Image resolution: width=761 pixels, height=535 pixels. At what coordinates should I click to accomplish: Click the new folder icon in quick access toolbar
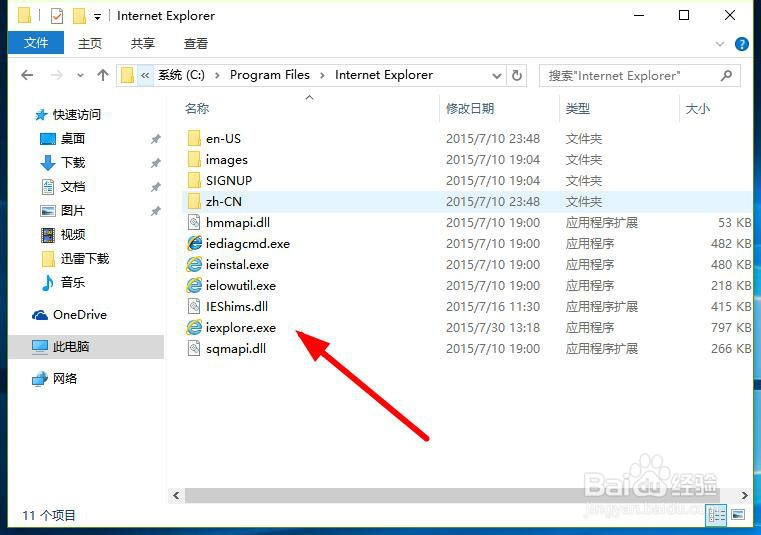pos(79,16)
